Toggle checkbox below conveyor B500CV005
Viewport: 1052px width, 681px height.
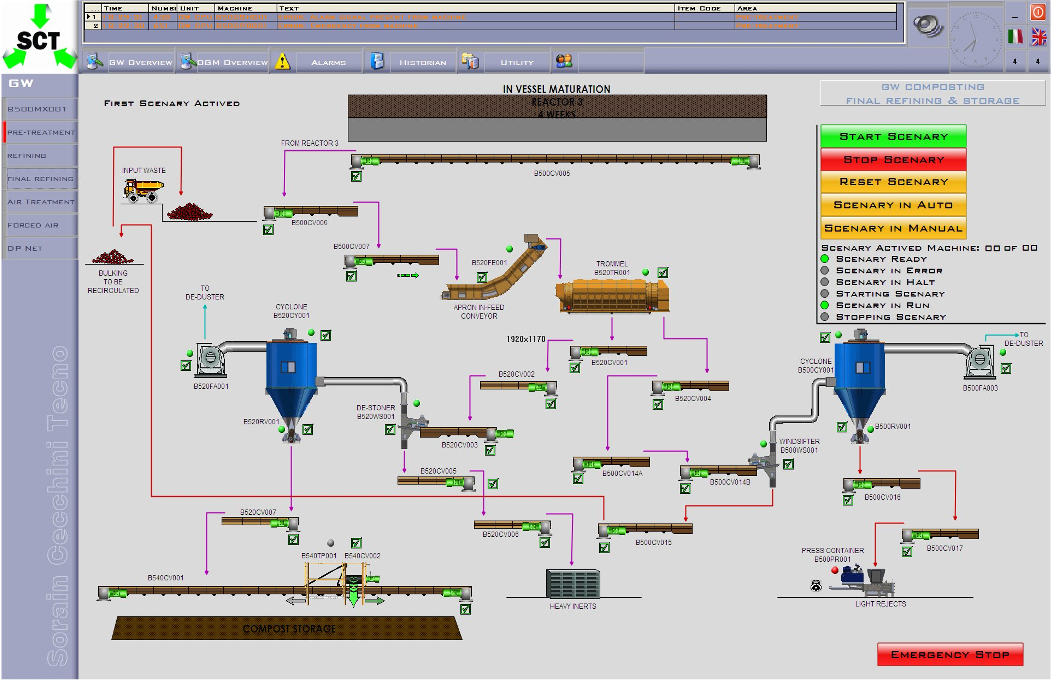click(x=356, y=176)
